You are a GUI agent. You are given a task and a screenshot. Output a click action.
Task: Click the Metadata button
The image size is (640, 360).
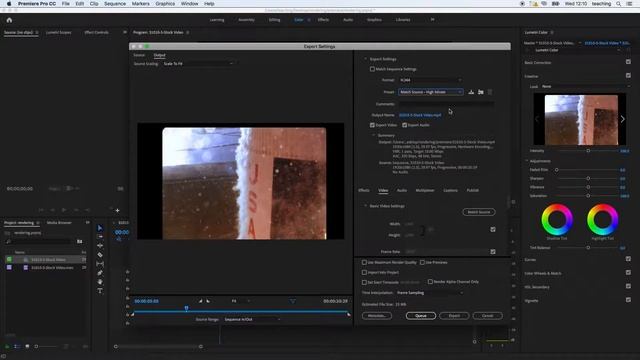coord(377,316)
